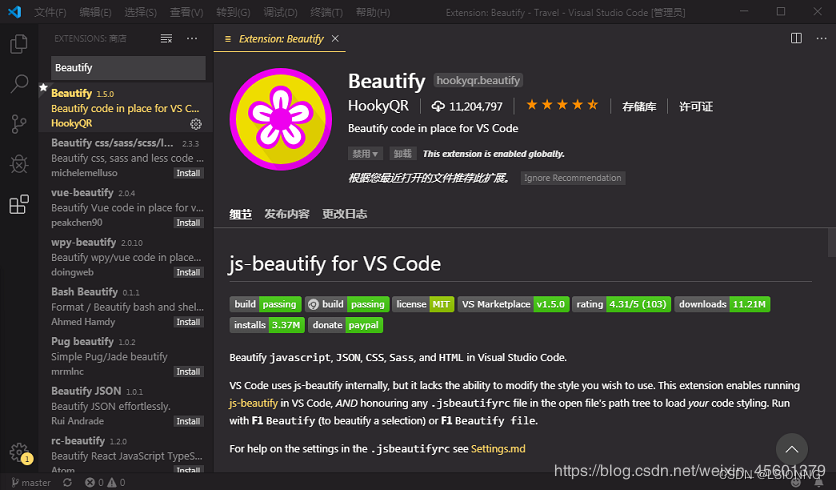Install Bash Beautify extension
Screen dimensions: 836x490
tap(188, 322)
